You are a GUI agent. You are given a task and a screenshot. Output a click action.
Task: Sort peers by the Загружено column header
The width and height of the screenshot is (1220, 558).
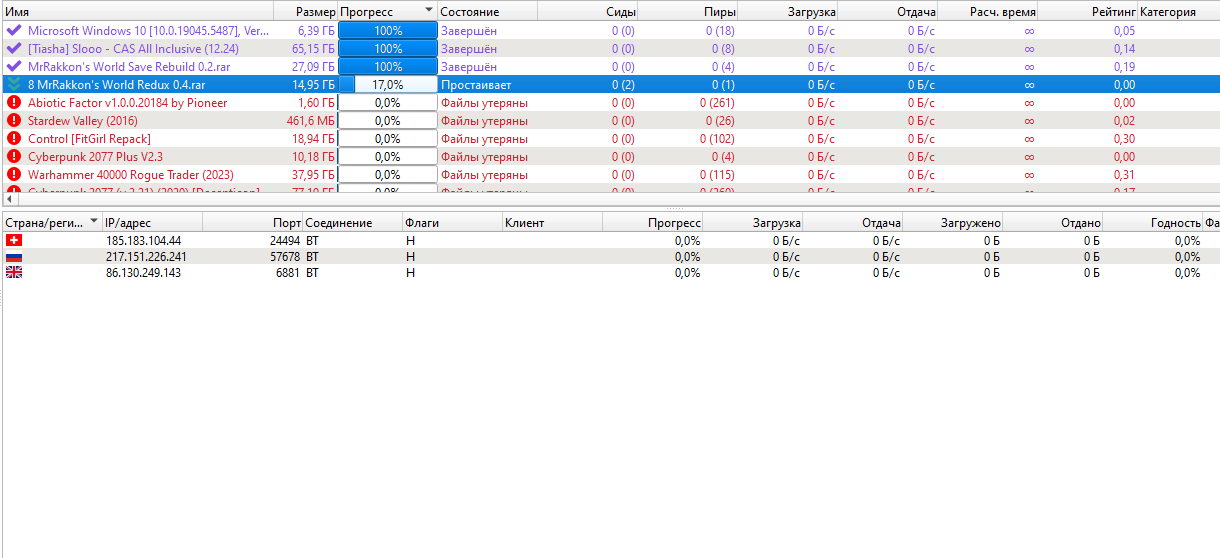[952, 223]
